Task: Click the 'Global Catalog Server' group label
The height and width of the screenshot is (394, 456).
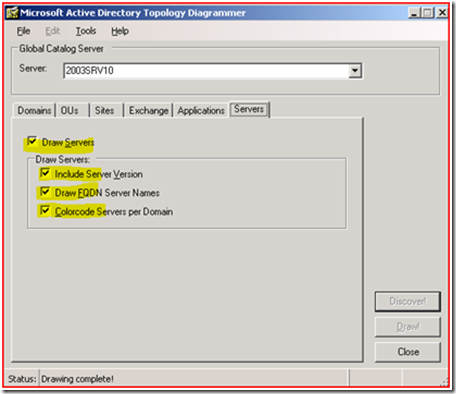Action: point(61,49)
